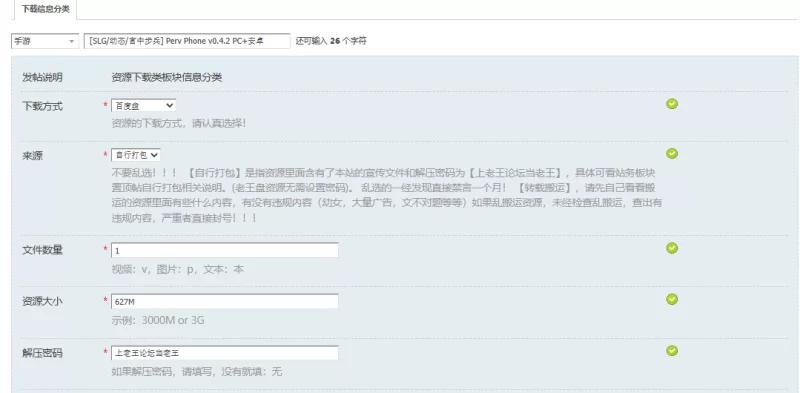Click hint text 资源的下载方式，请认真选择

tap(179, 123)
